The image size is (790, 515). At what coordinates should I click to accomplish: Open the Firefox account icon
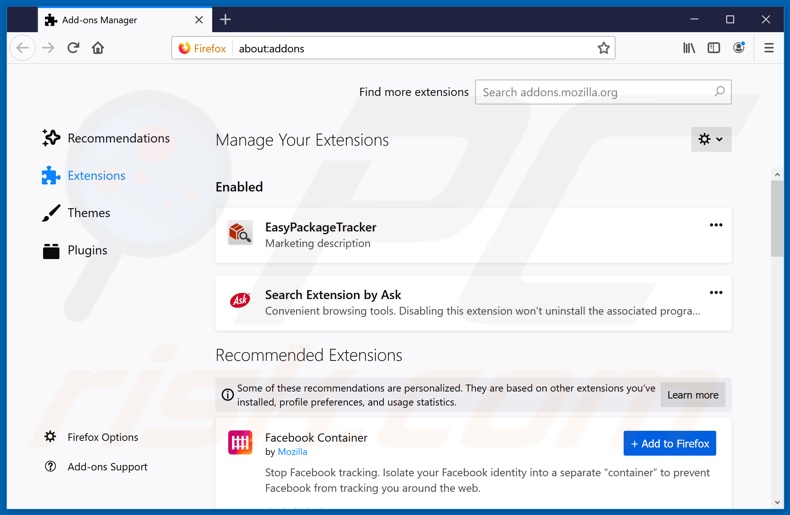click(739, 48)
